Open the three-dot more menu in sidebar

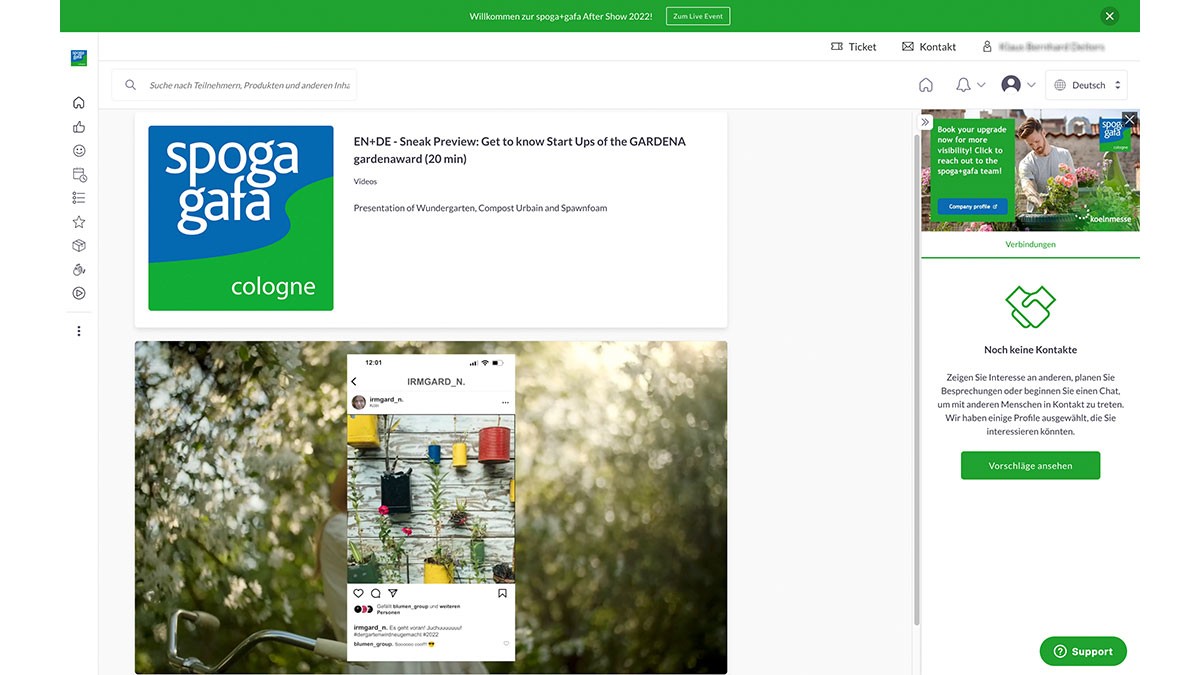[x=79, y=331]
